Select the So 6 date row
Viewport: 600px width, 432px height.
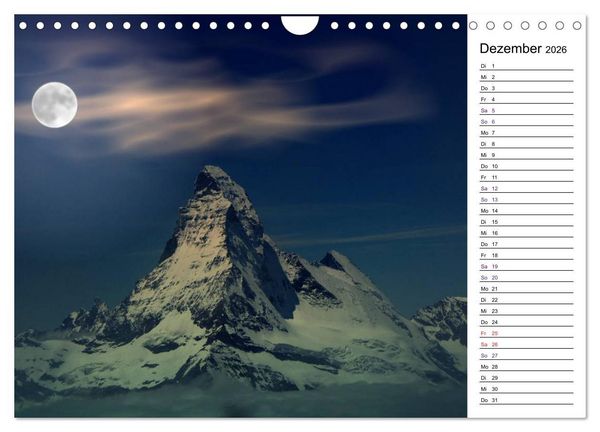point(527,121)
